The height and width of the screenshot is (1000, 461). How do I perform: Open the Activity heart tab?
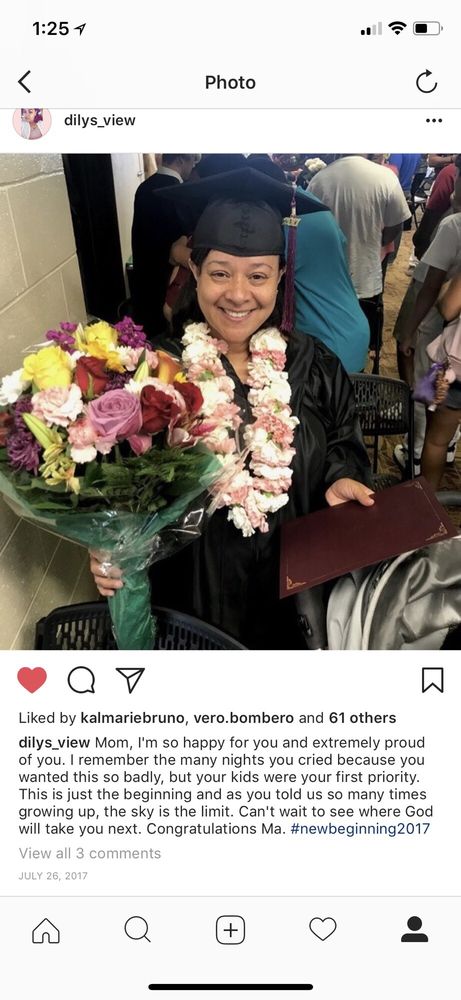[323, 929]
